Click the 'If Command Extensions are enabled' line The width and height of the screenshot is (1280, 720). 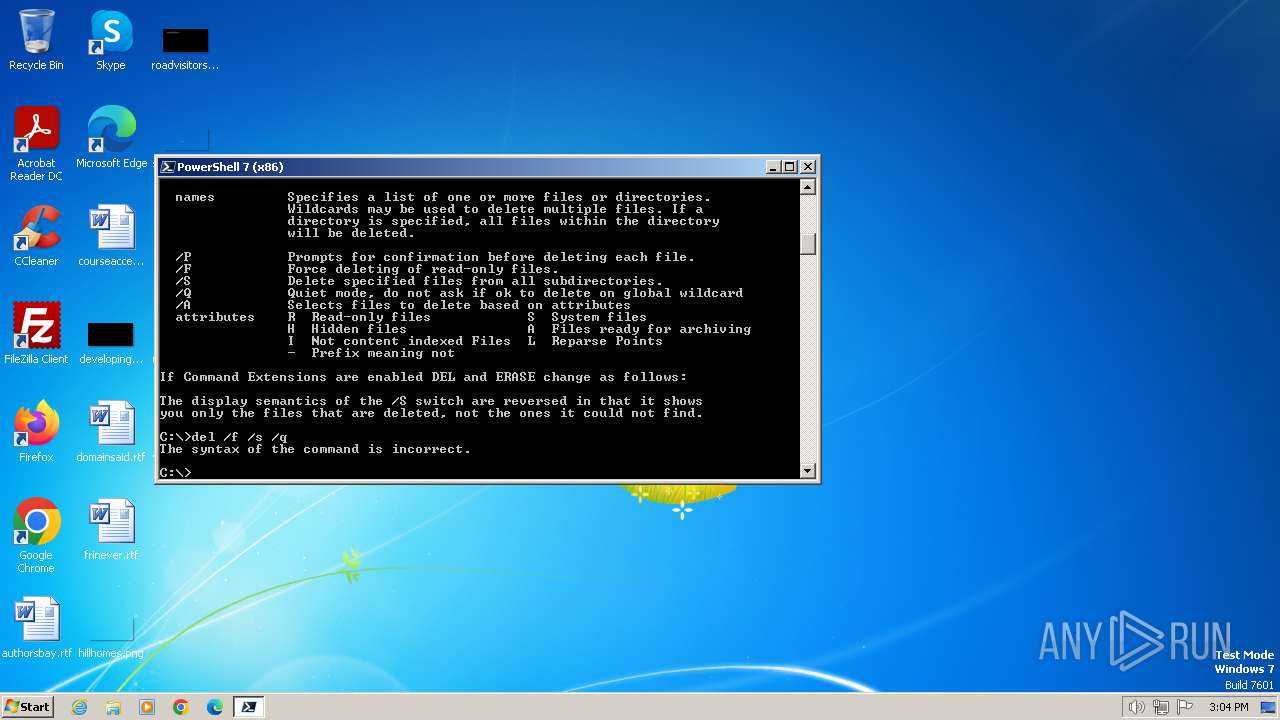(x=423, y=377)
